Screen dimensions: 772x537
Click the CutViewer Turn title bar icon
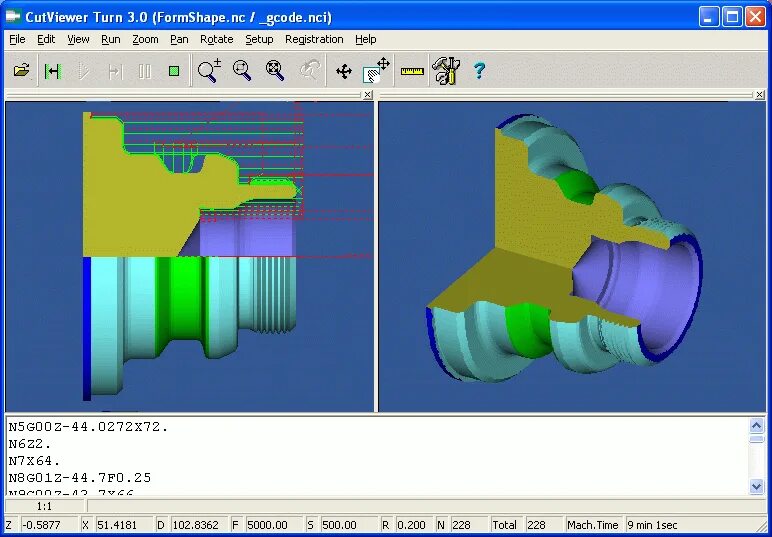(x=14, y=17)
